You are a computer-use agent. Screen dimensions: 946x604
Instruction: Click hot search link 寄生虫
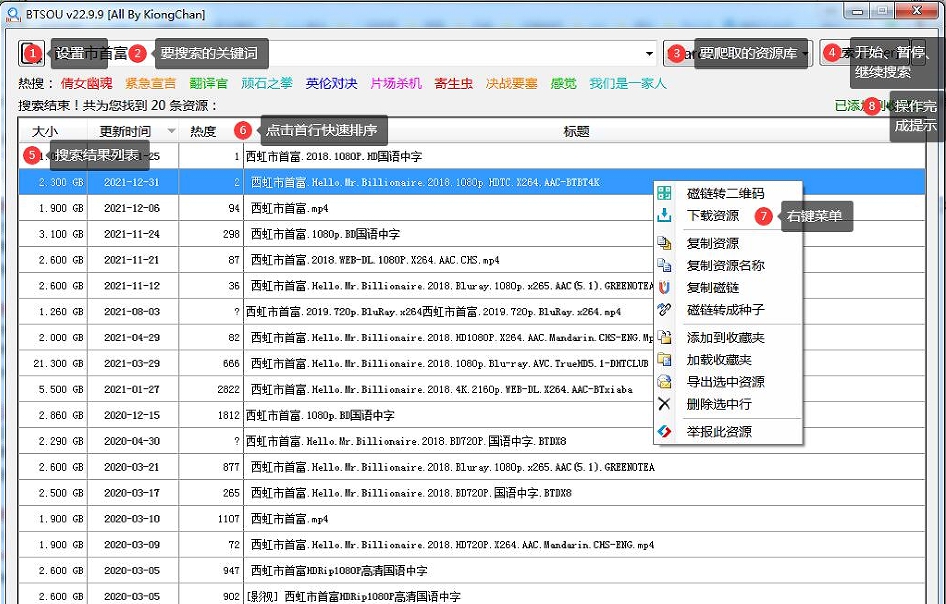[454, 83]
